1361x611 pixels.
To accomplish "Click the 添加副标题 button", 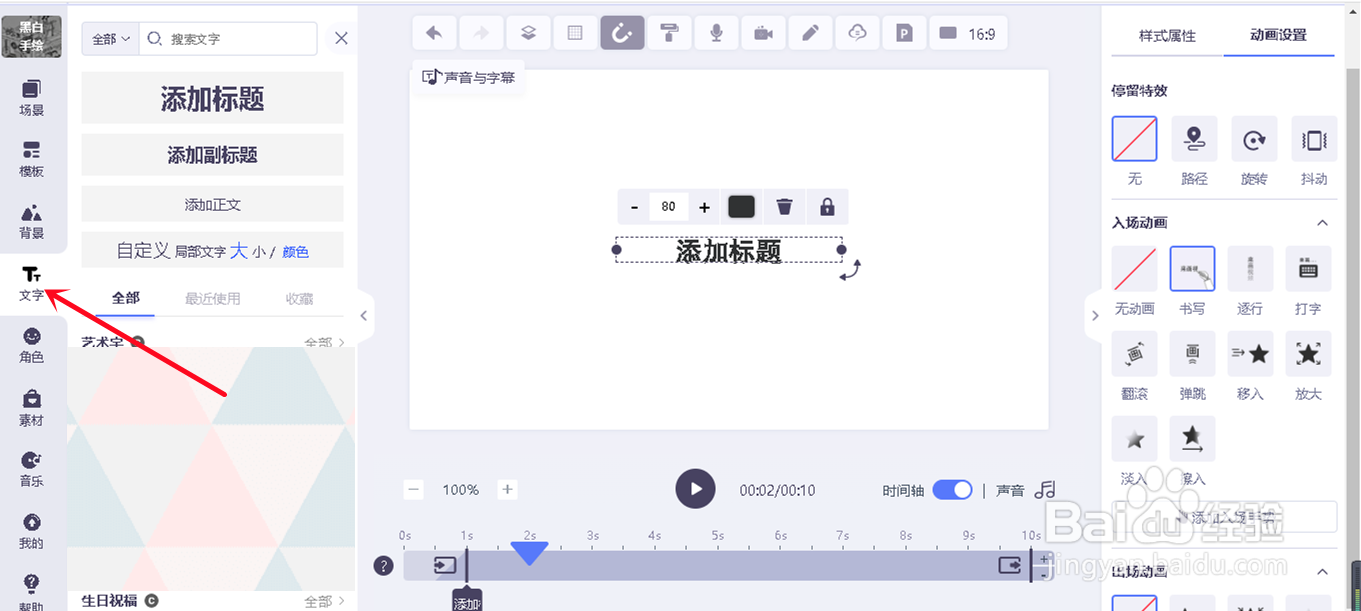I will click(x=212, y=154).
